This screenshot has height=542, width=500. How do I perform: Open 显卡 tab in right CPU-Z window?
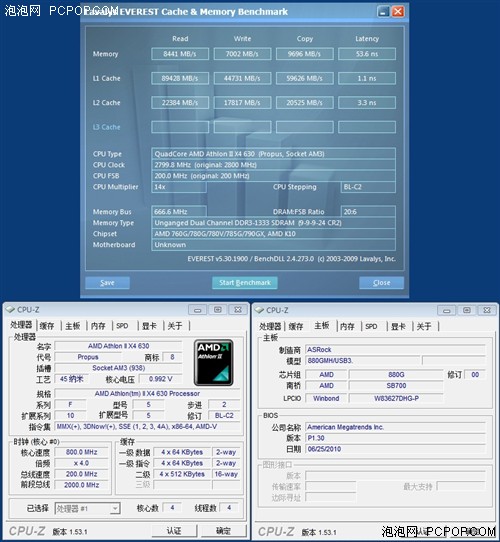coord(398,326)
